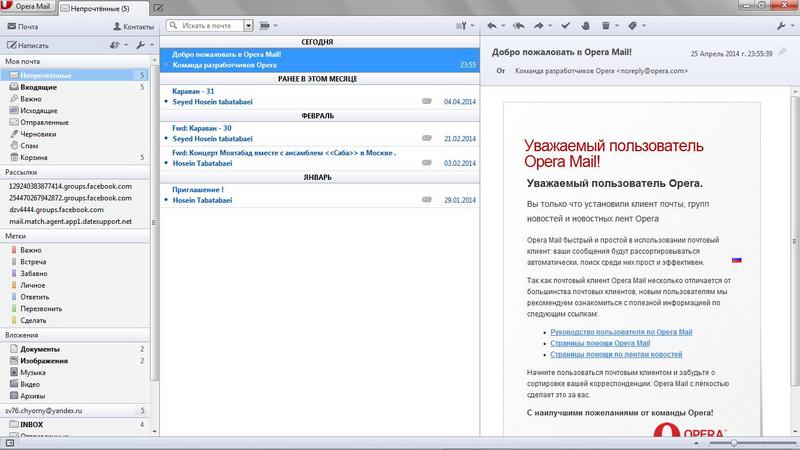Viewport: 800px width, 450px height.
Task: Click the magnifier icon in search box
Action: tap(173, 25)
